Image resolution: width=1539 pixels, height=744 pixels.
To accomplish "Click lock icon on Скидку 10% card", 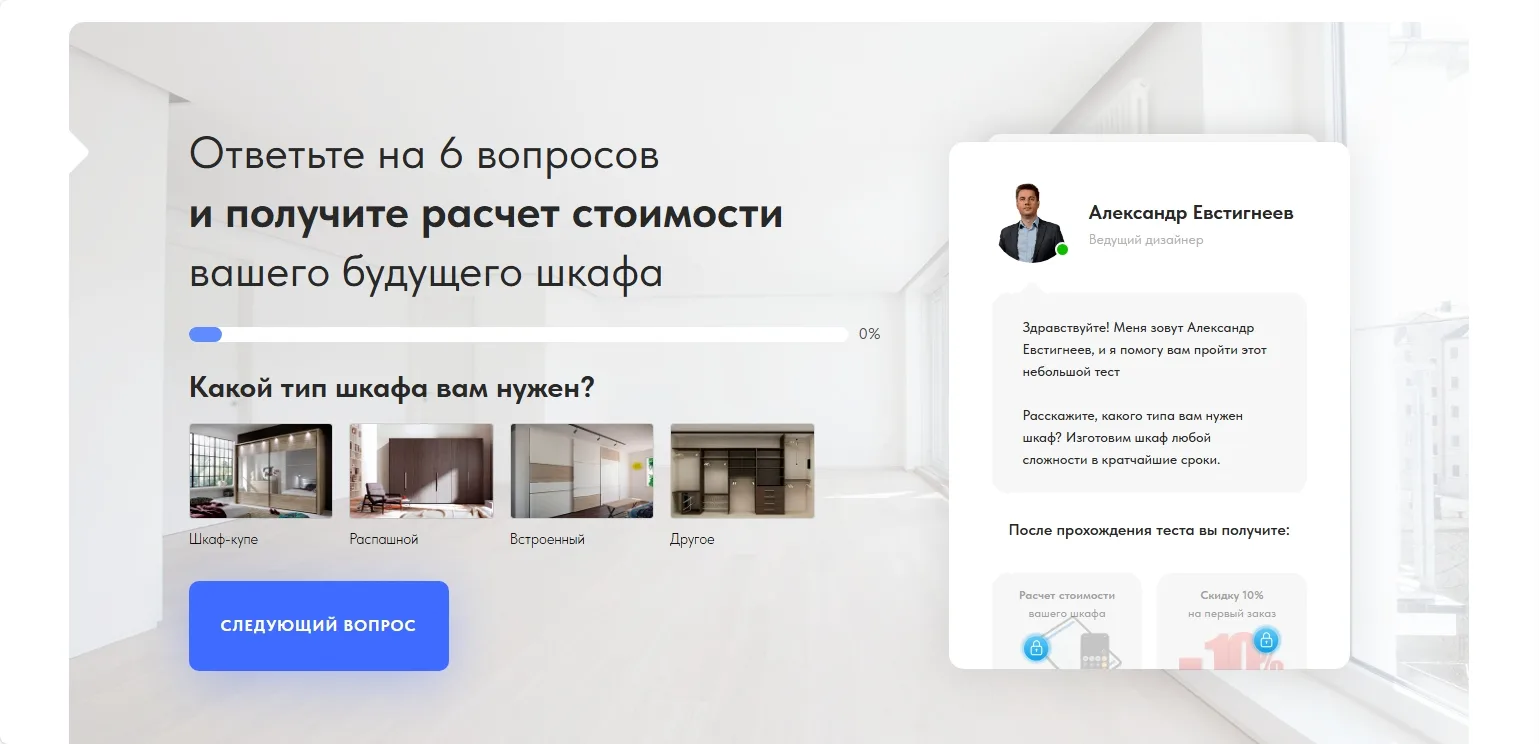I will 1266,639.
